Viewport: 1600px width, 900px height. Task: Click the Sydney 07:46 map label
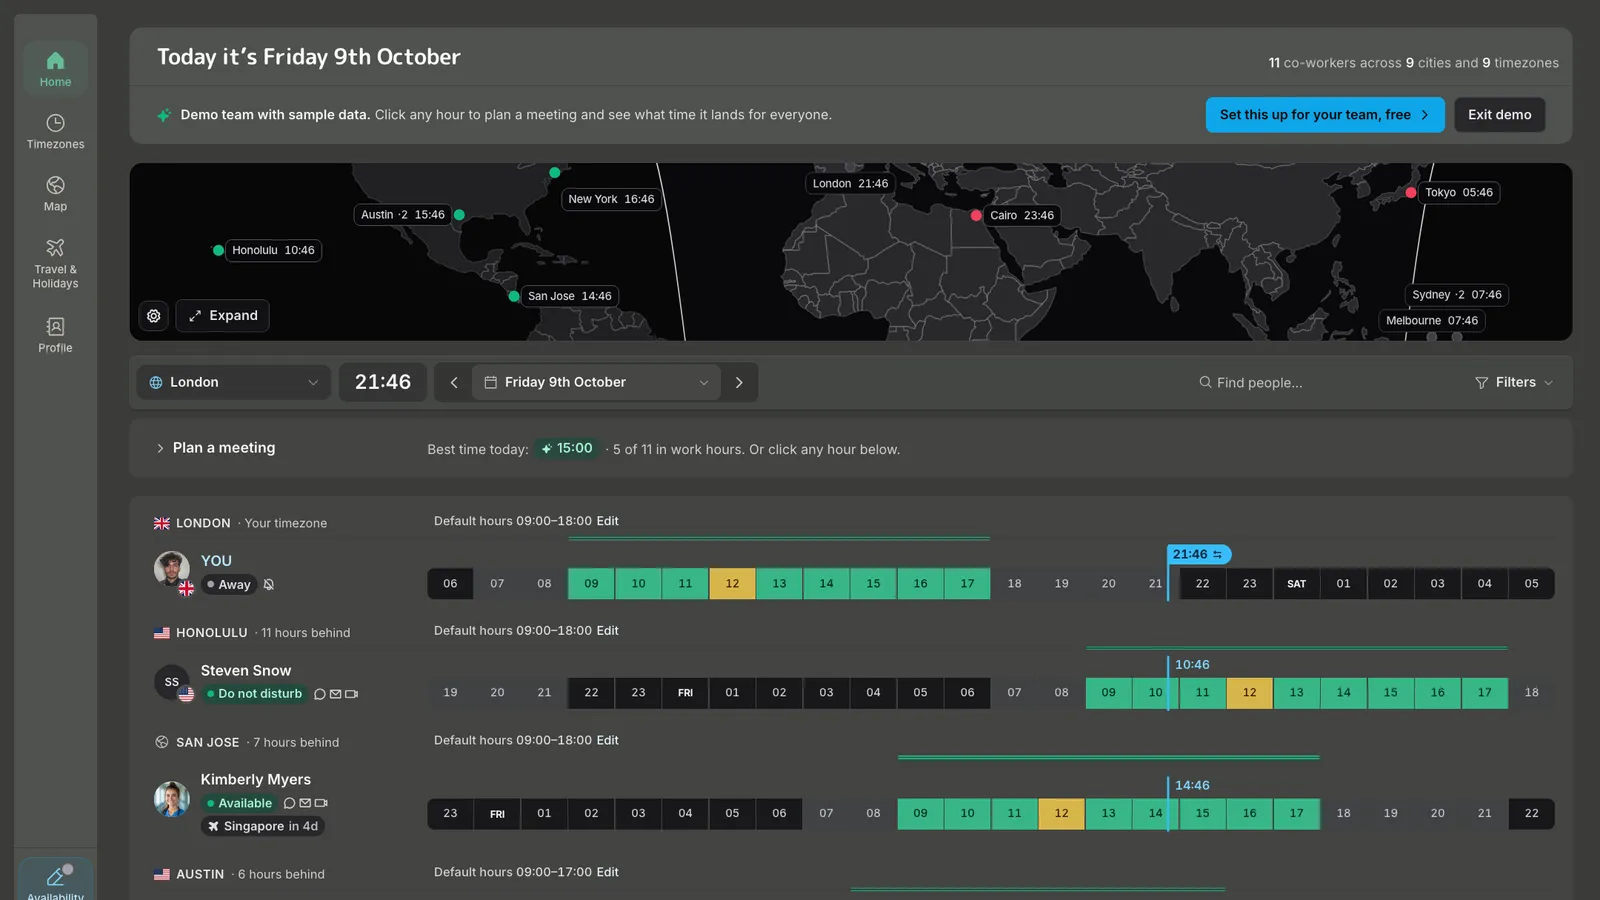click(x=1457, y=295)
